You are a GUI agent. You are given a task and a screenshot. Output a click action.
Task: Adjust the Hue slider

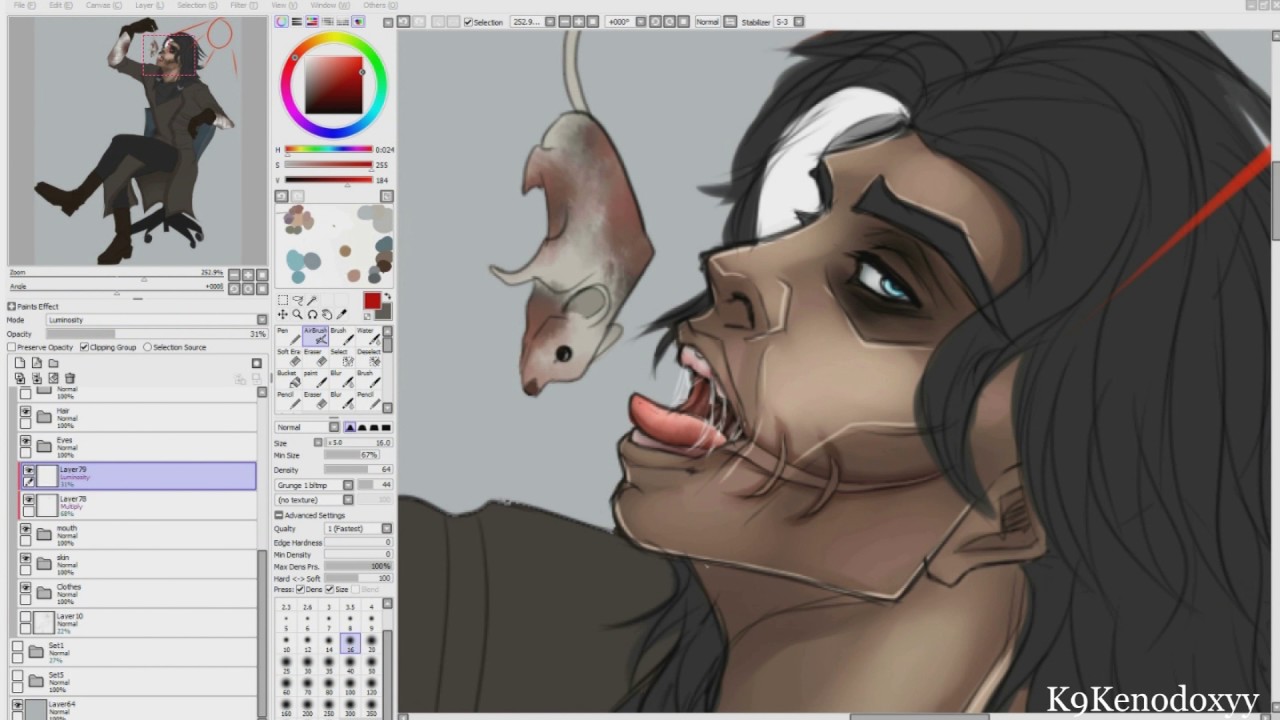pos(329,149)
